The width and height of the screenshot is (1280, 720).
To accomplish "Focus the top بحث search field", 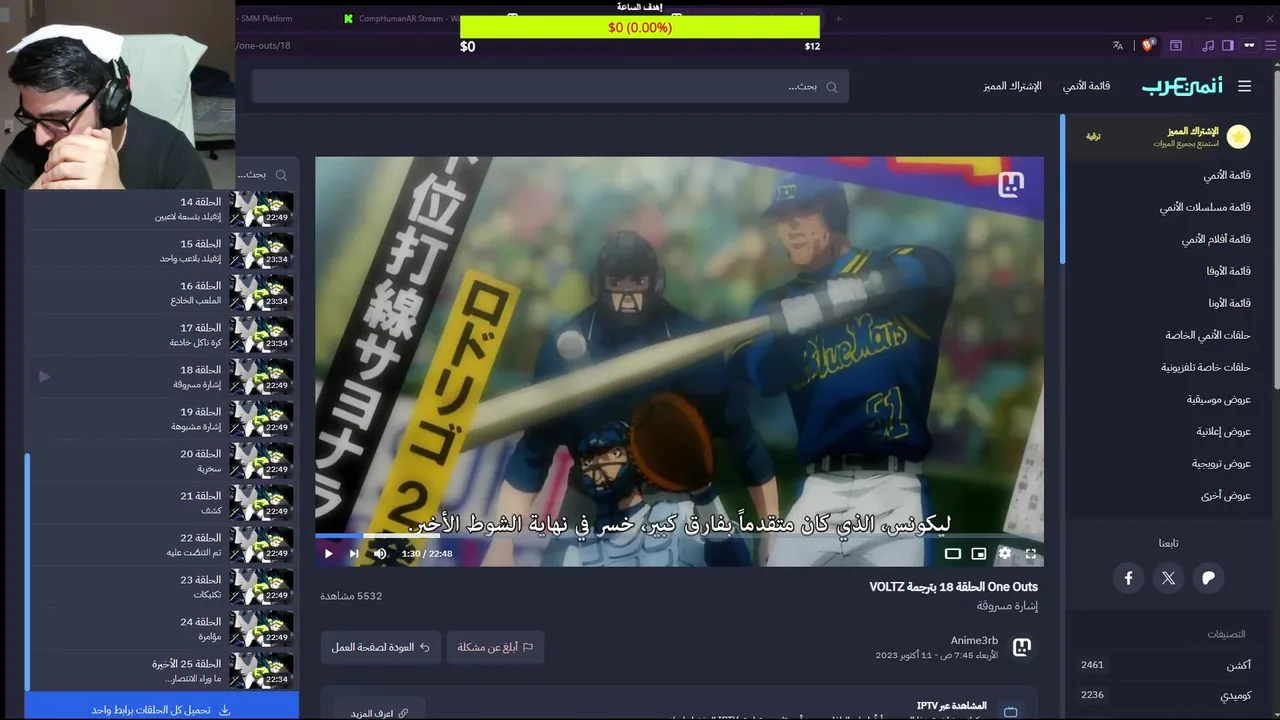I will [550, 86].
